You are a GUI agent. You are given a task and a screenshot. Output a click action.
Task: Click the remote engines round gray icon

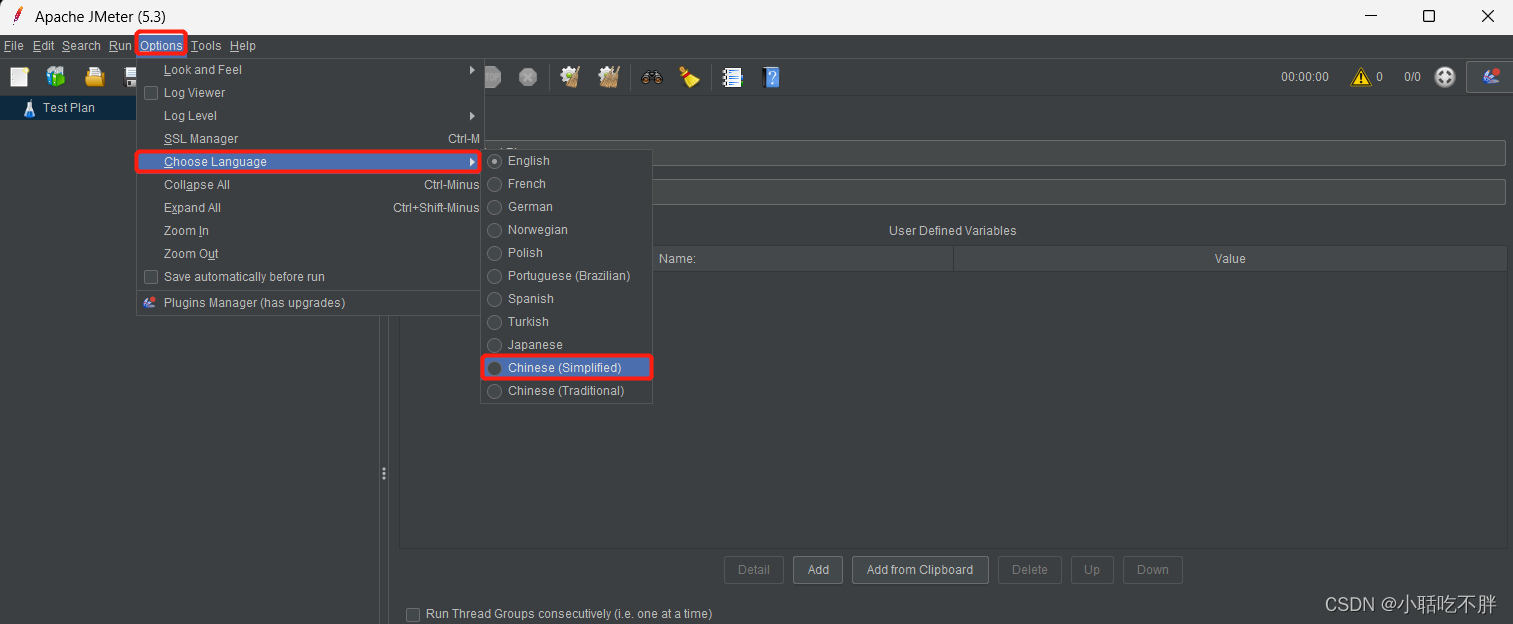[x=1445, y=77]
